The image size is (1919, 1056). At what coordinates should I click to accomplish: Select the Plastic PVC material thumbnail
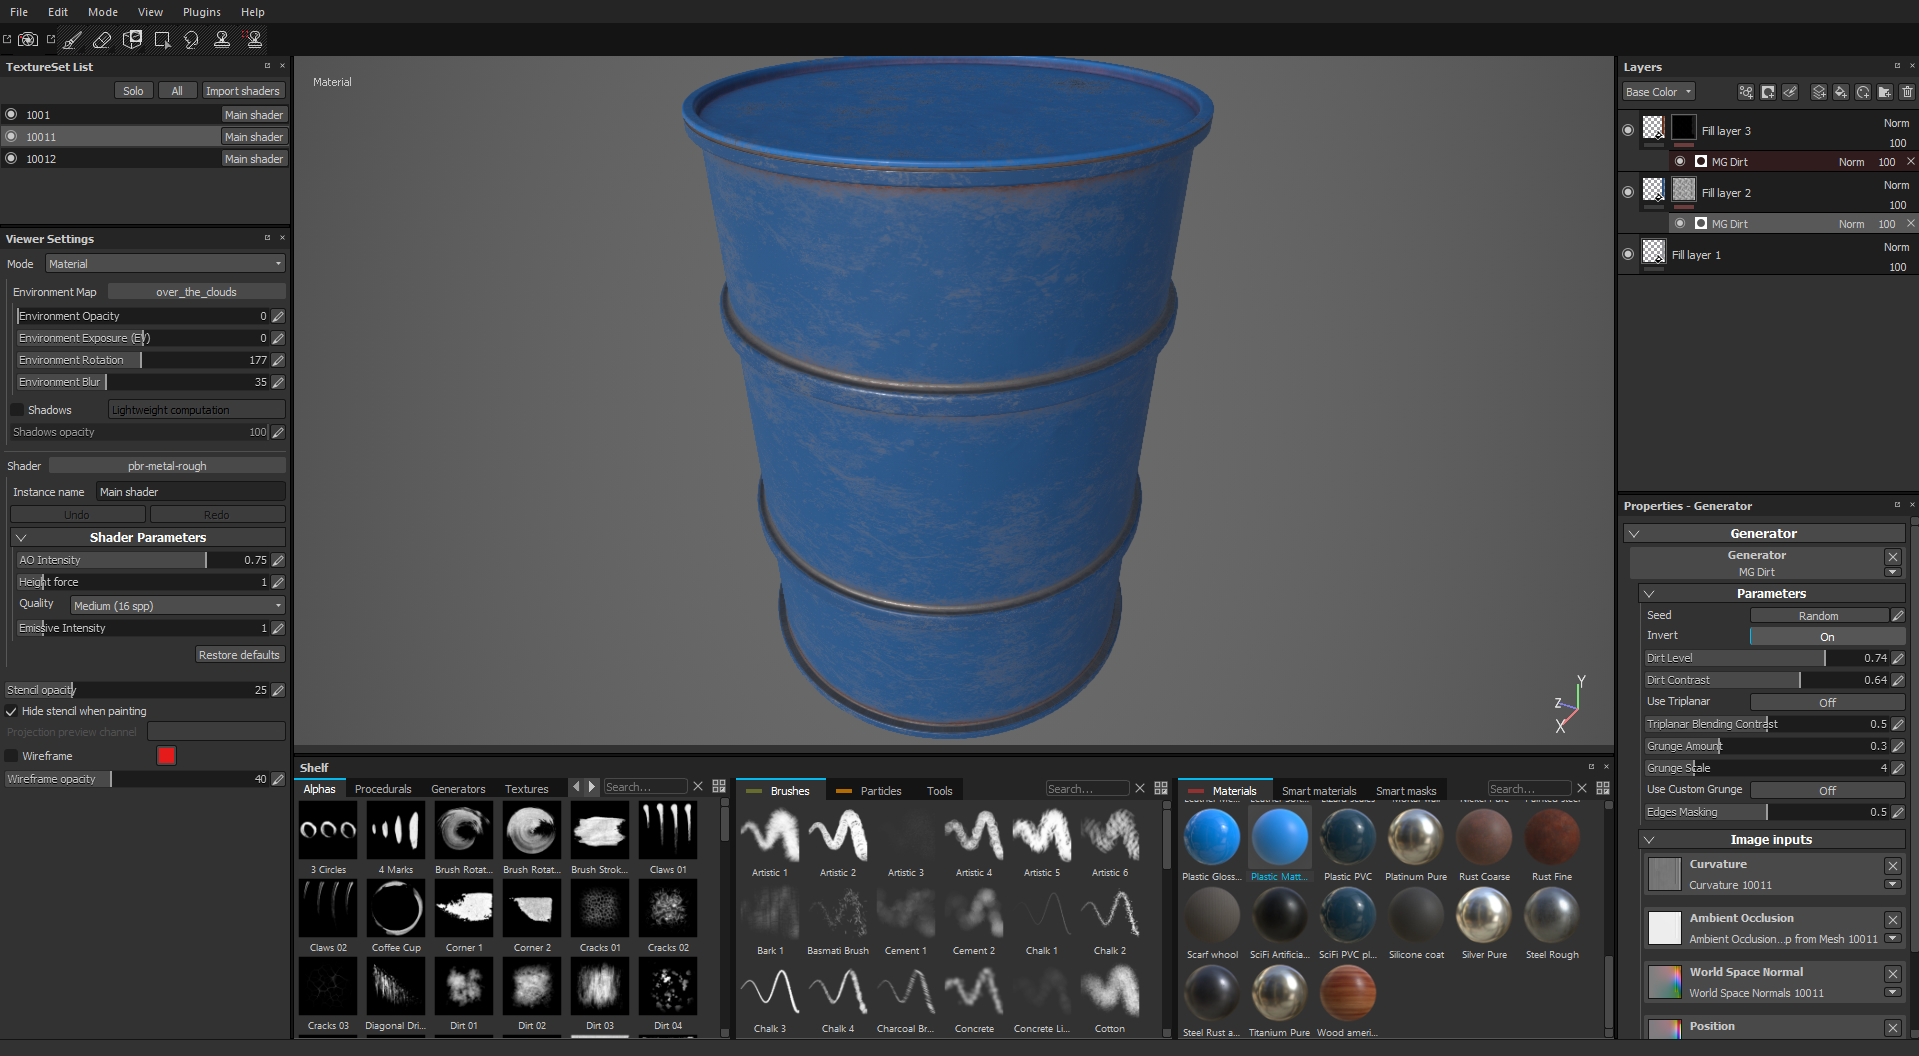click(x=1347, y=840)
